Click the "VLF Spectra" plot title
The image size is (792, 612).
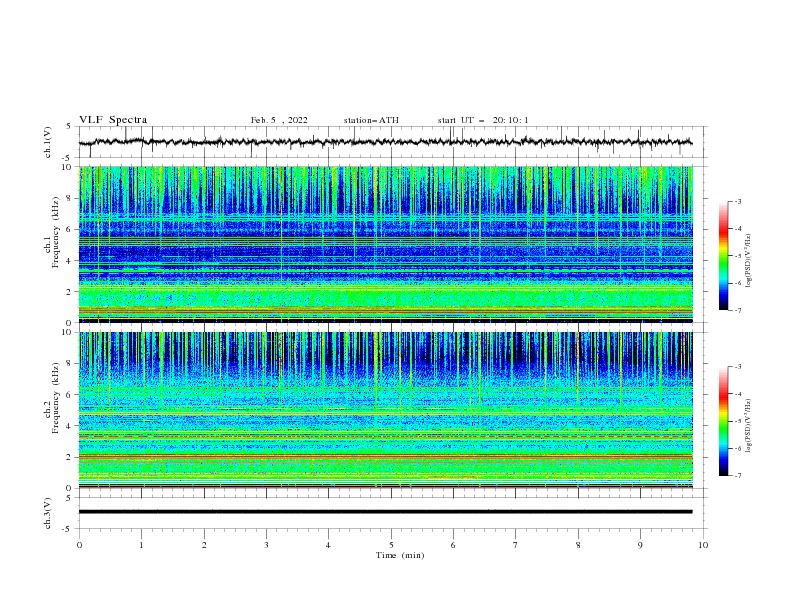click(x=113, y=120)
